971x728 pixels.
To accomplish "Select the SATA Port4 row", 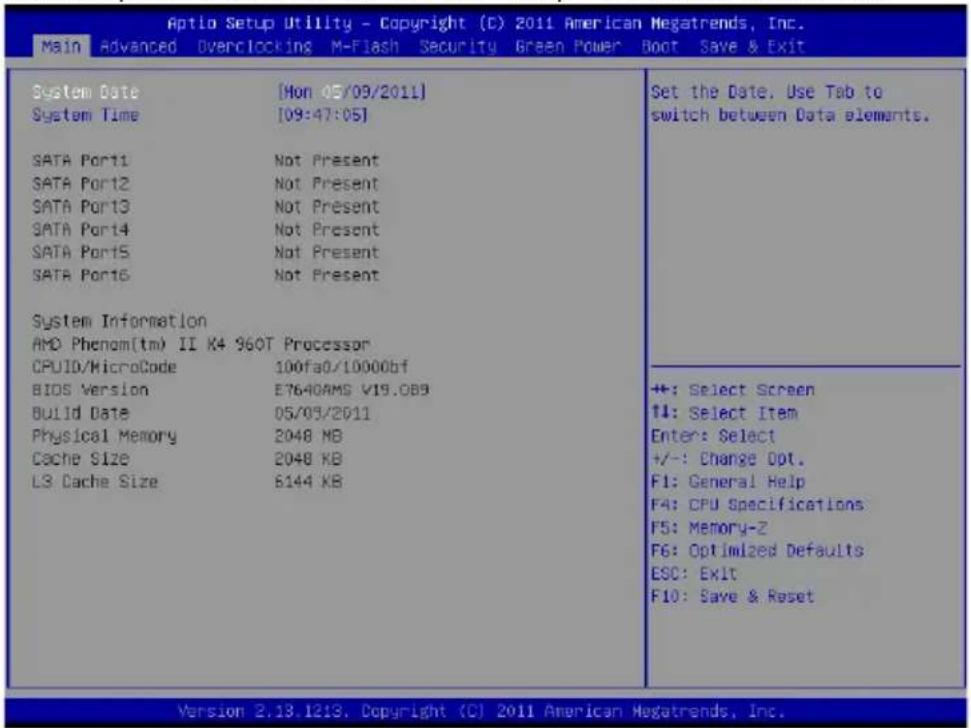I will 206,230.
